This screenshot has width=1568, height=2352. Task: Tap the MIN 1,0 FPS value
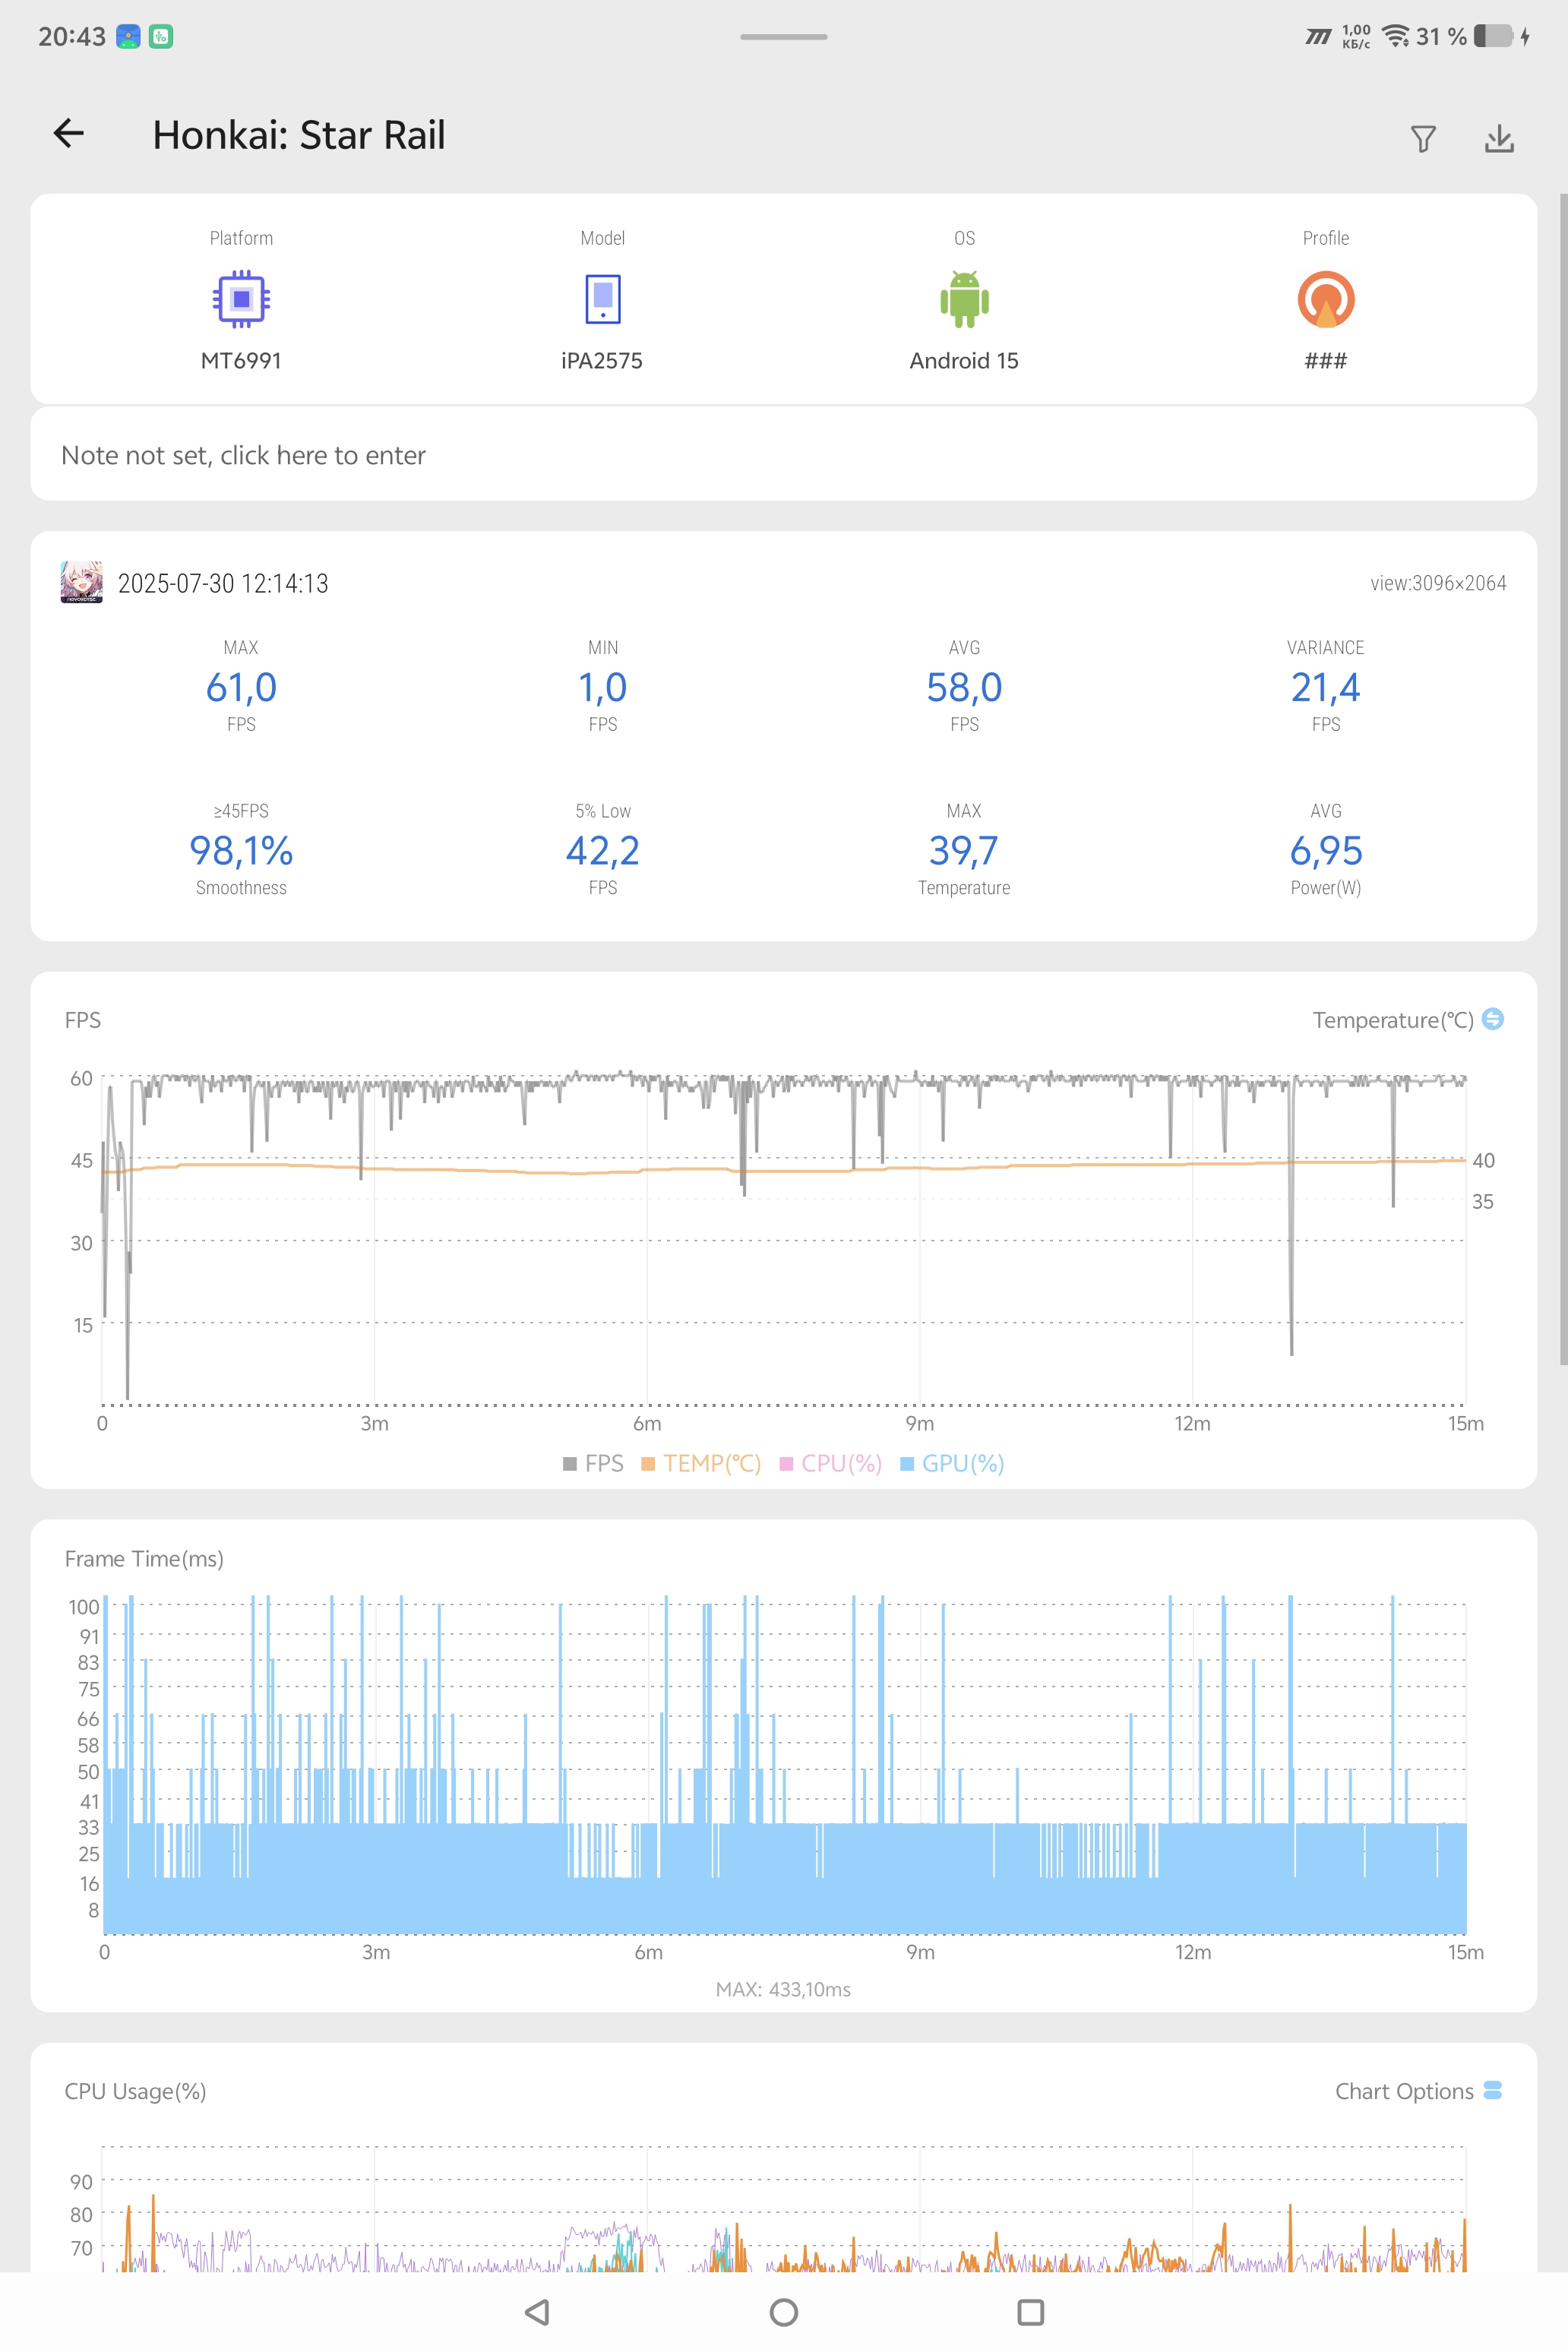point(603,687)
